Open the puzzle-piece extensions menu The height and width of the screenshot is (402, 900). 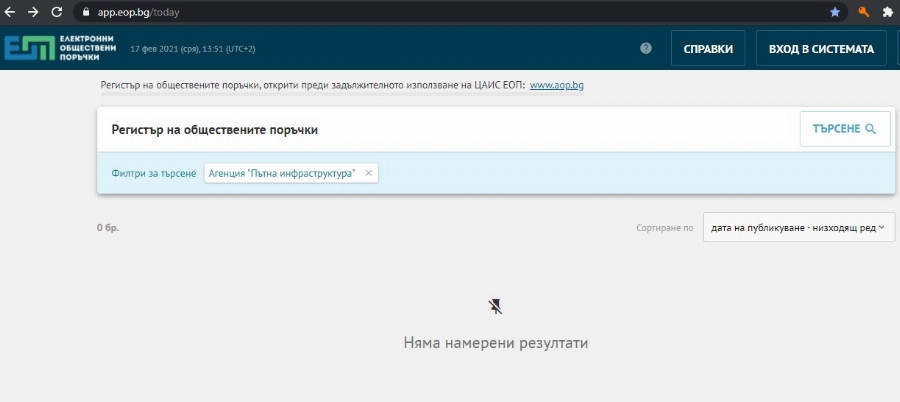pos(887,12)
